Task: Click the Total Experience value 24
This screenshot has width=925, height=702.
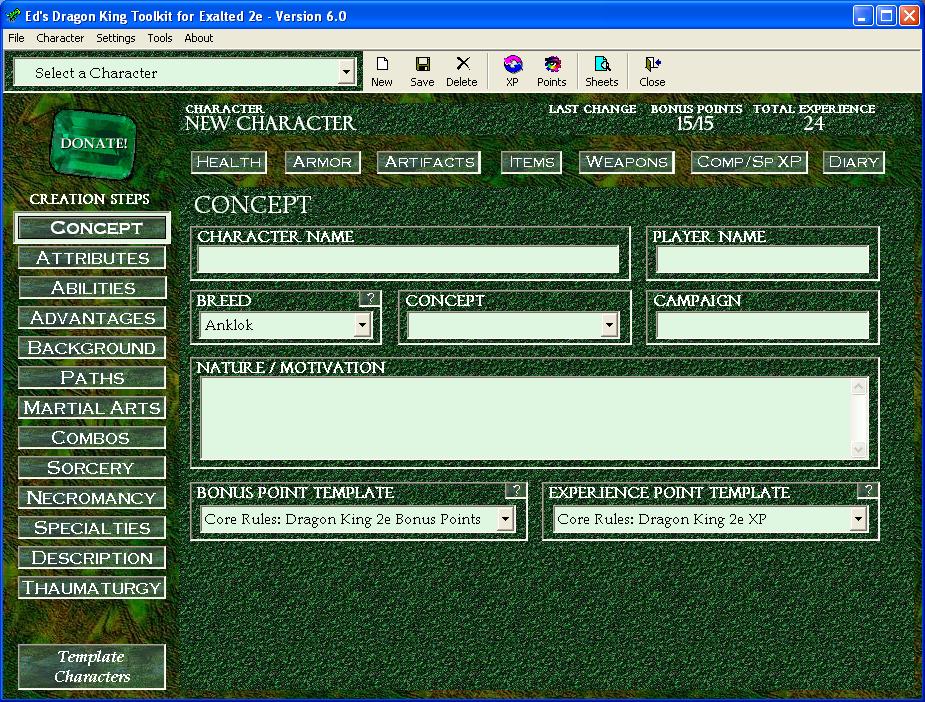Action: pos(814,123)
